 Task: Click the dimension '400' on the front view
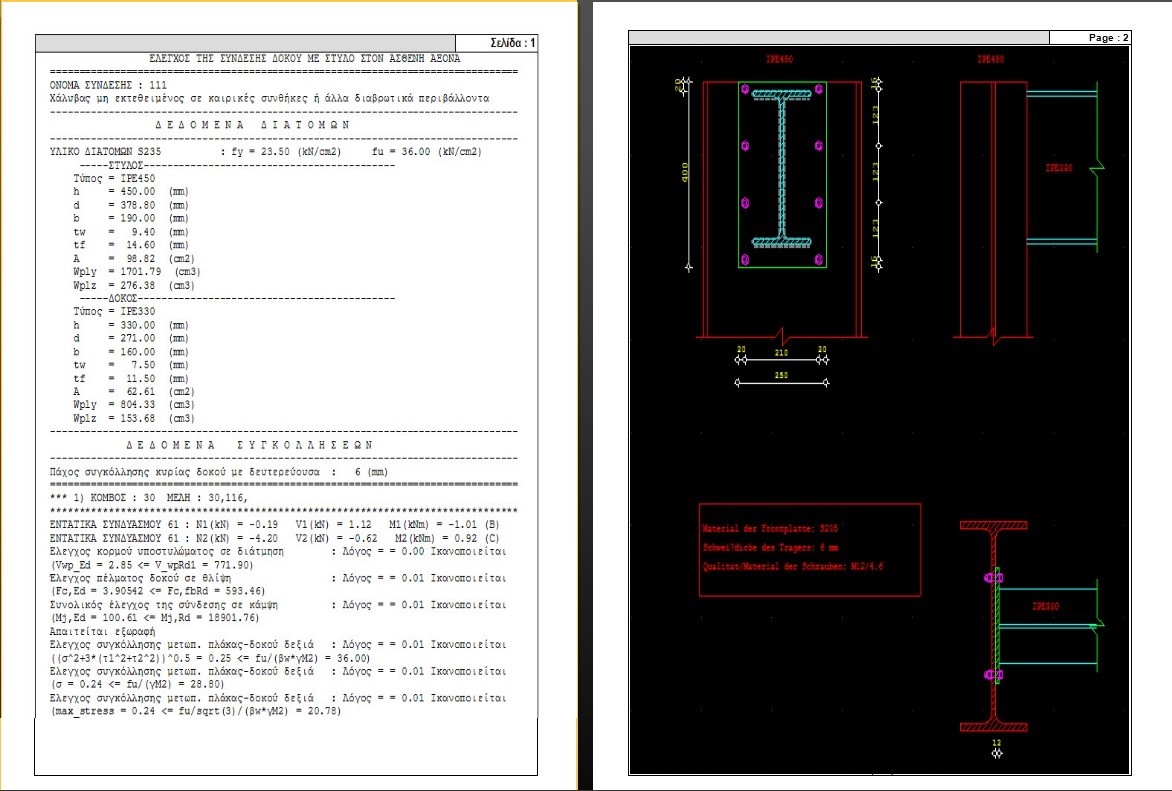pyautogui.click(x=684, y=173)
